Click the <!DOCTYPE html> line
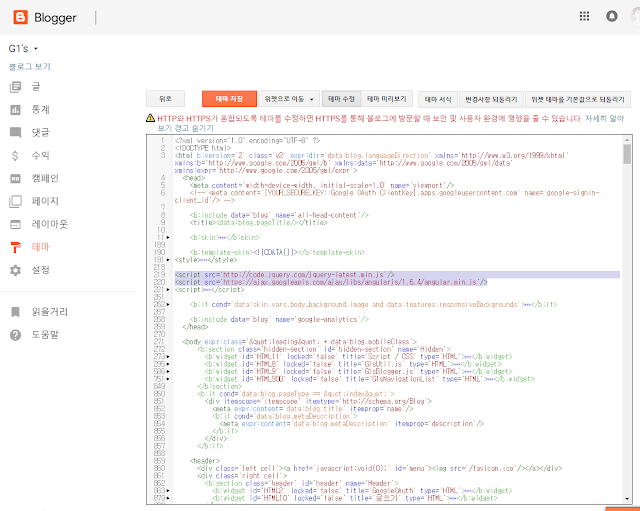640x511 pixels. (x=203, y=148)
